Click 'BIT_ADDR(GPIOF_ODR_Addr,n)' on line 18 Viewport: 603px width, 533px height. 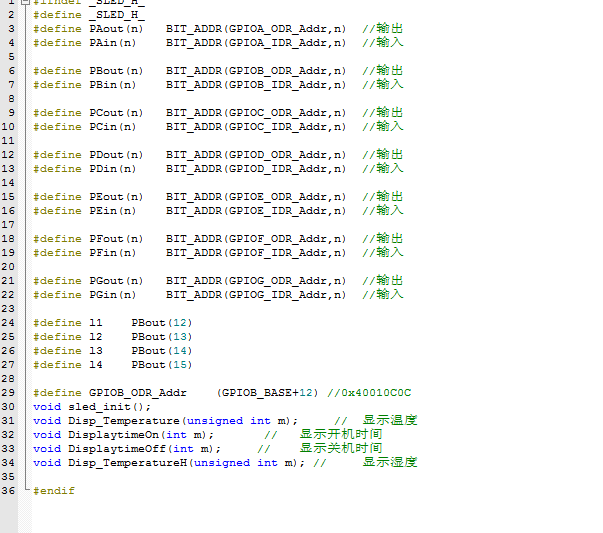(x=256, y=239)
